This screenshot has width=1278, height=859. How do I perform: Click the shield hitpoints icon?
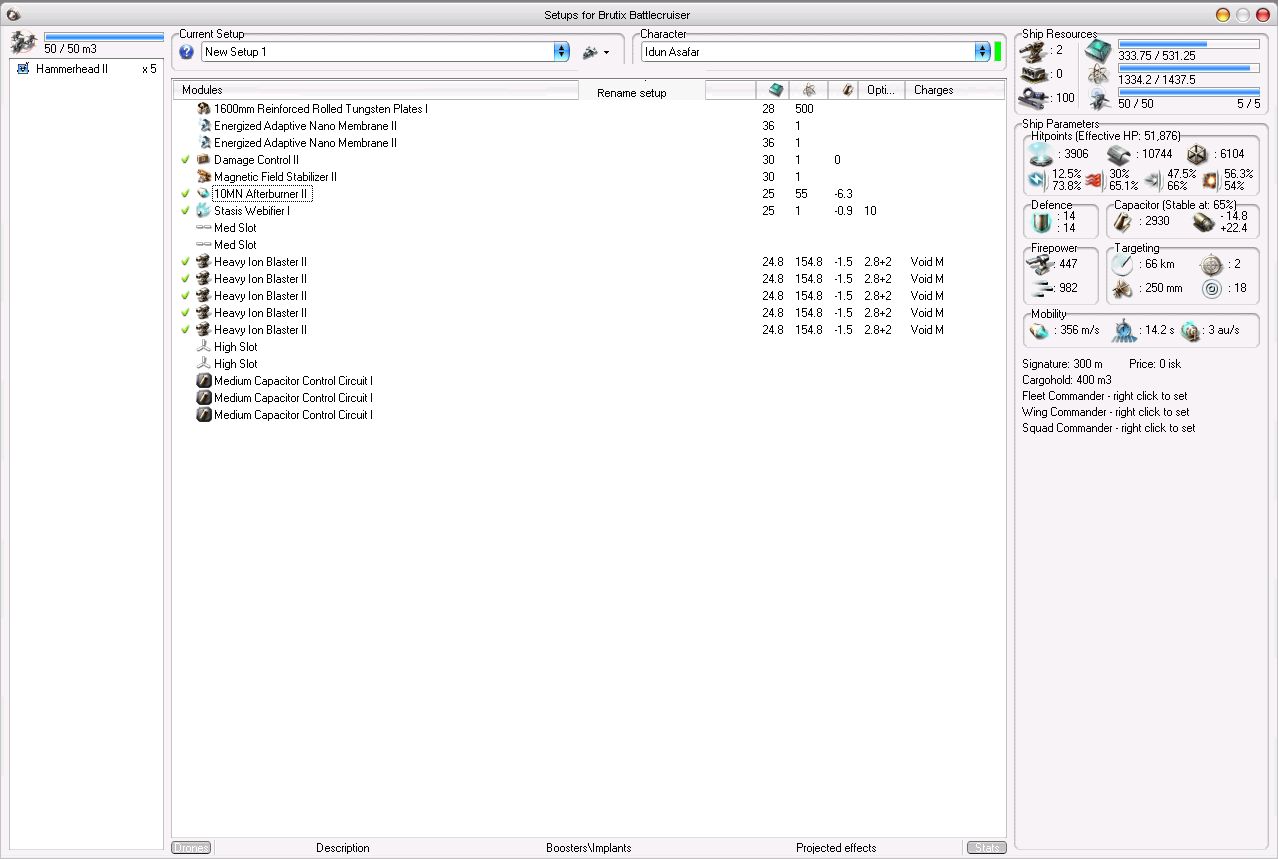pos(1041,153)
